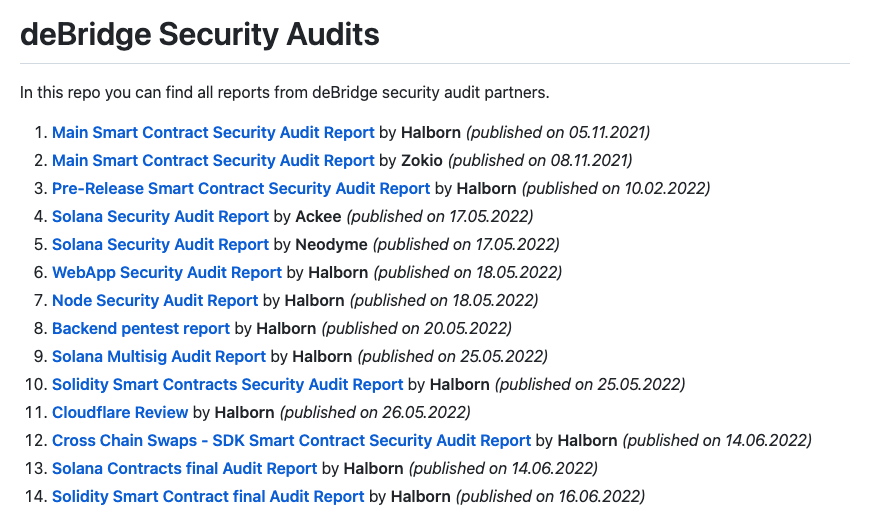Click the deBridge Security Audits heading

[x=200, y=34]
